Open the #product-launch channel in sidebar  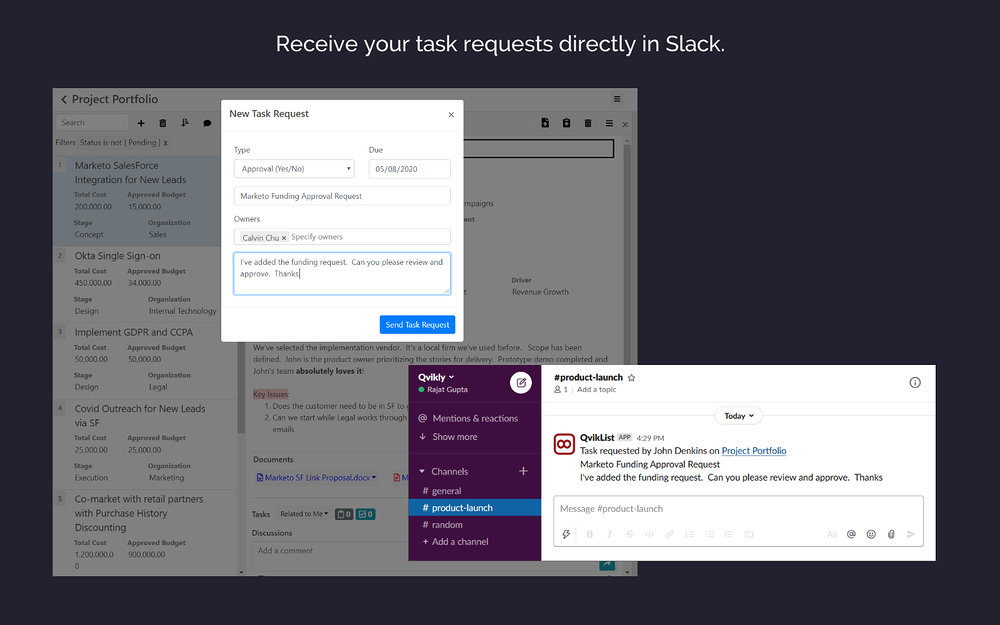474,508
